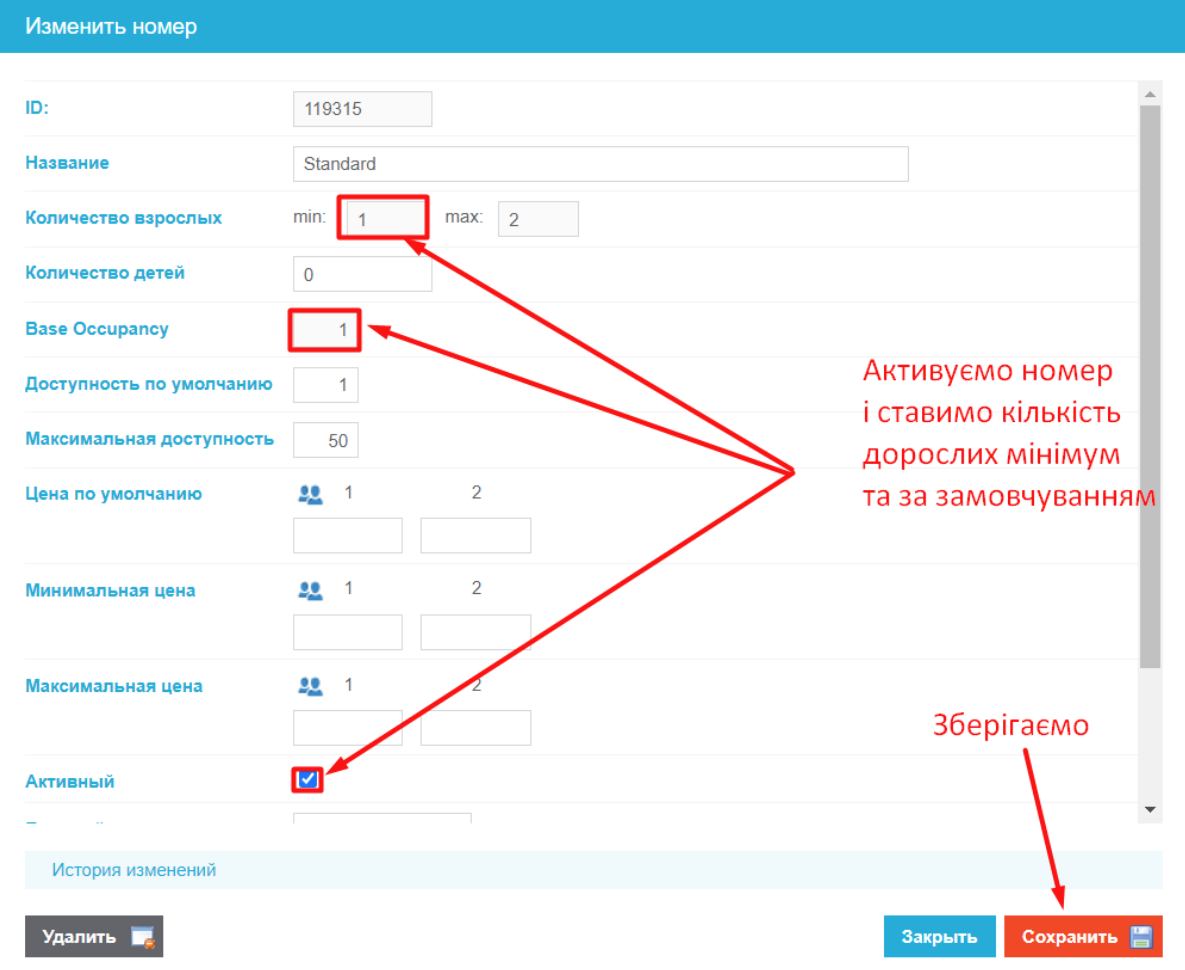Click the guests icon beside Минимальная цена
Viewport: 1185px width, 970px height.
[x=311, y=590]
